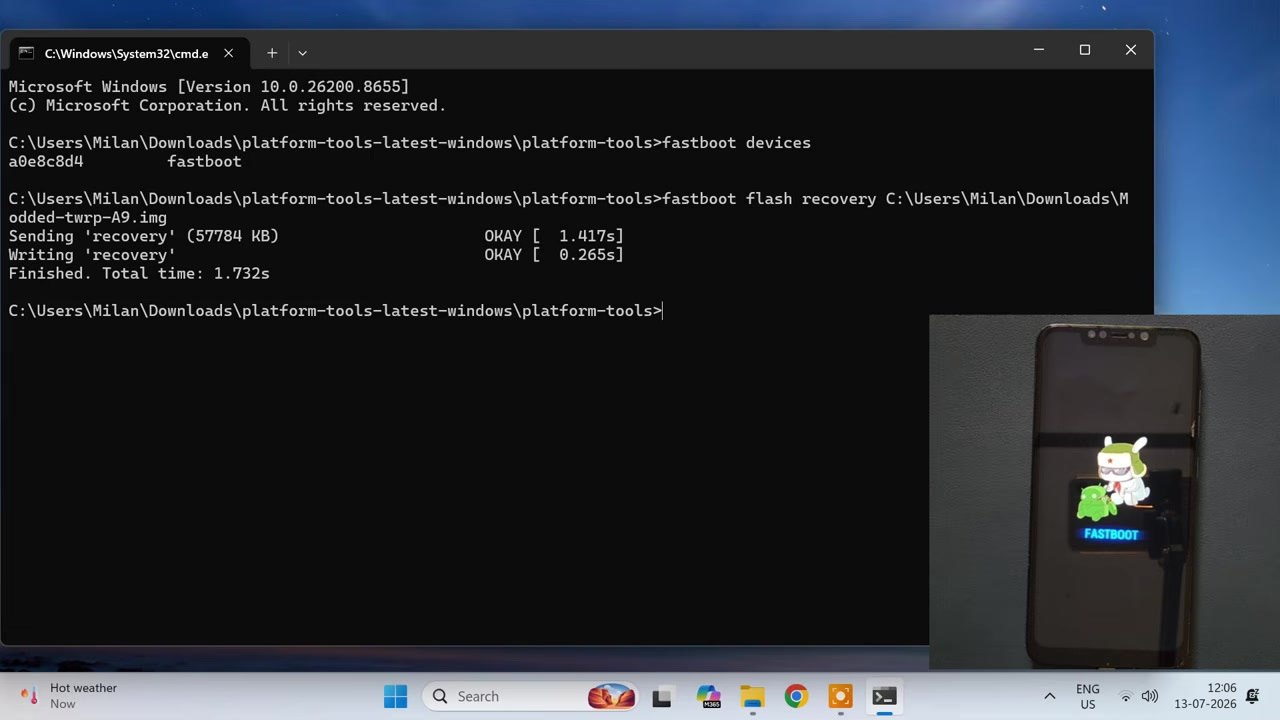Click the Microsoft Windows version line
This screenshot has width=1280, height=720.
209,87
